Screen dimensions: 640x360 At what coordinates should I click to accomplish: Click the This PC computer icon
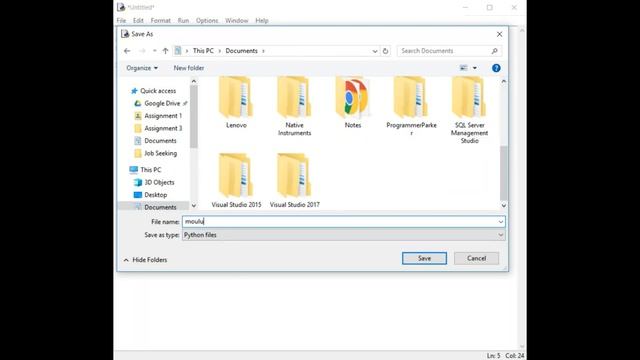point(133,170)
